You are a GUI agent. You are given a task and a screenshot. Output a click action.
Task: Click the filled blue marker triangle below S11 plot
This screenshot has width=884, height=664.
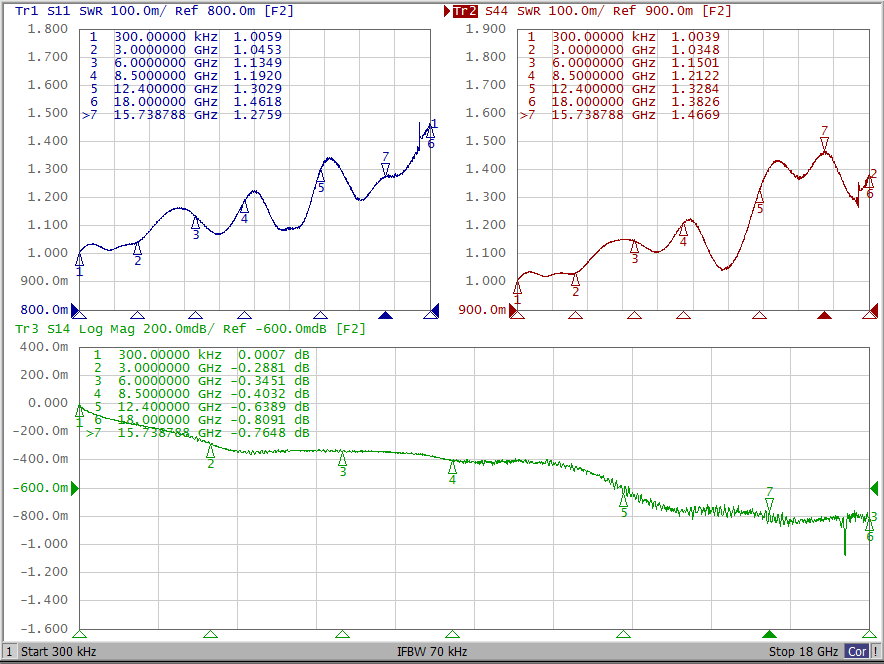(x=386, y=315)
